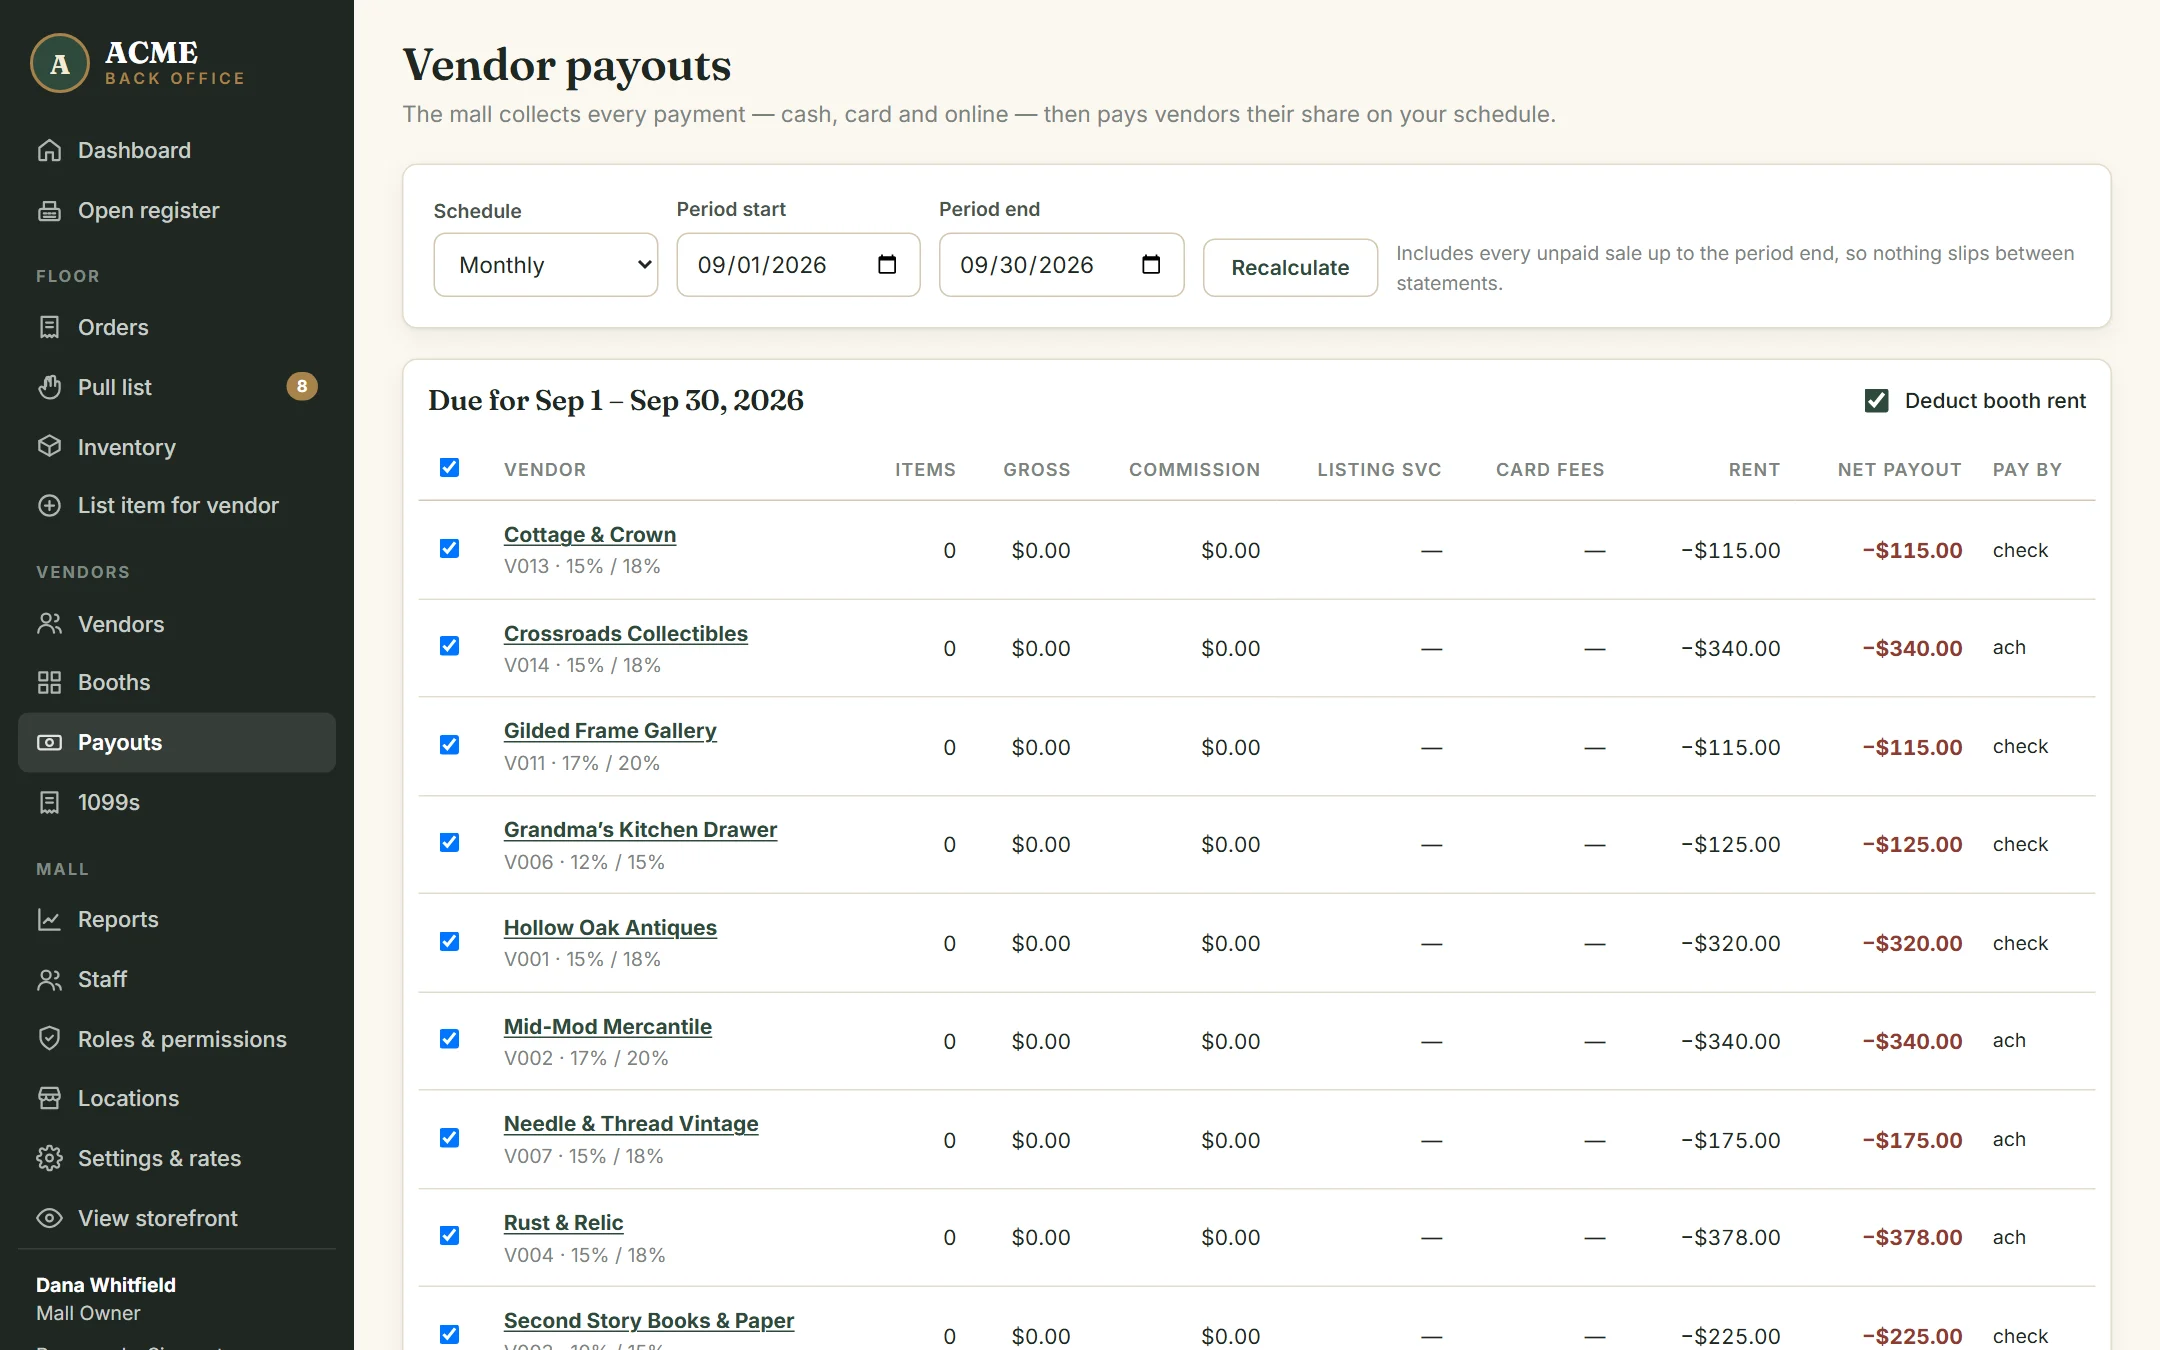The height and width of the screenshot is (1350, 2160).
Task: Open Mid-Mod Mercantile vendor link
Action: [608, 1027]
